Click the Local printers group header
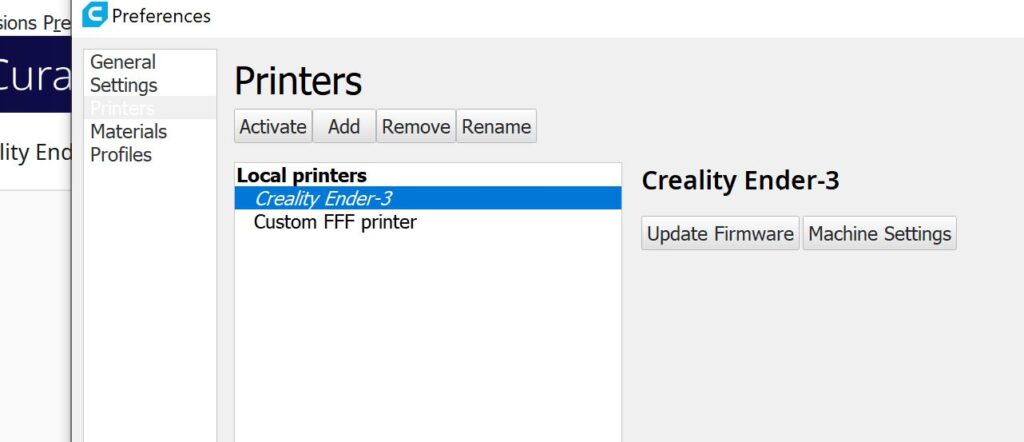This screenshot has height=442, width=1024. pos(302,175)
